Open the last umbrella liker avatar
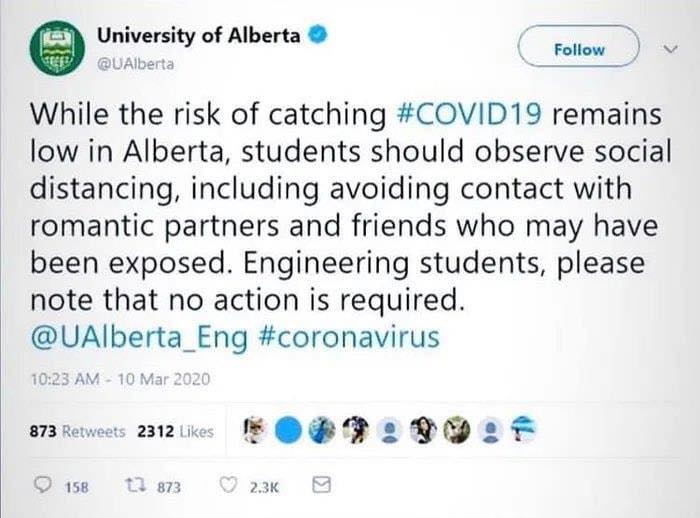 click(523, 430)
